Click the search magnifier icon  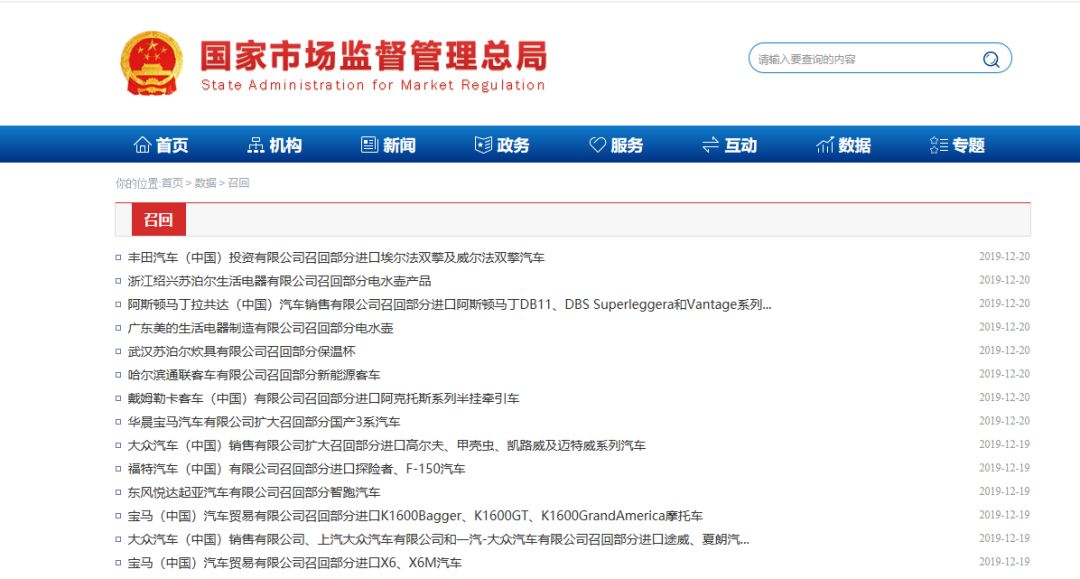pos(990,59)
